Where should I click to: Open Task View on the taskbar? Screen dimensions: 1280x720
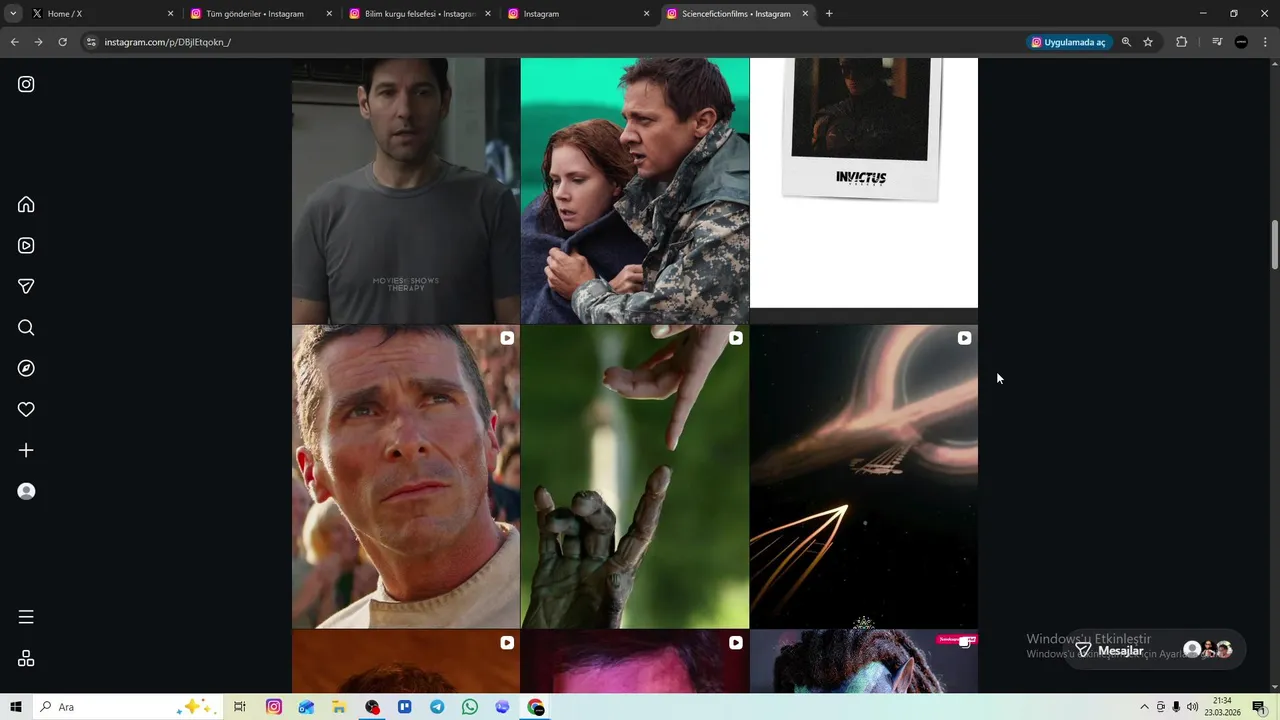[240, 707]
